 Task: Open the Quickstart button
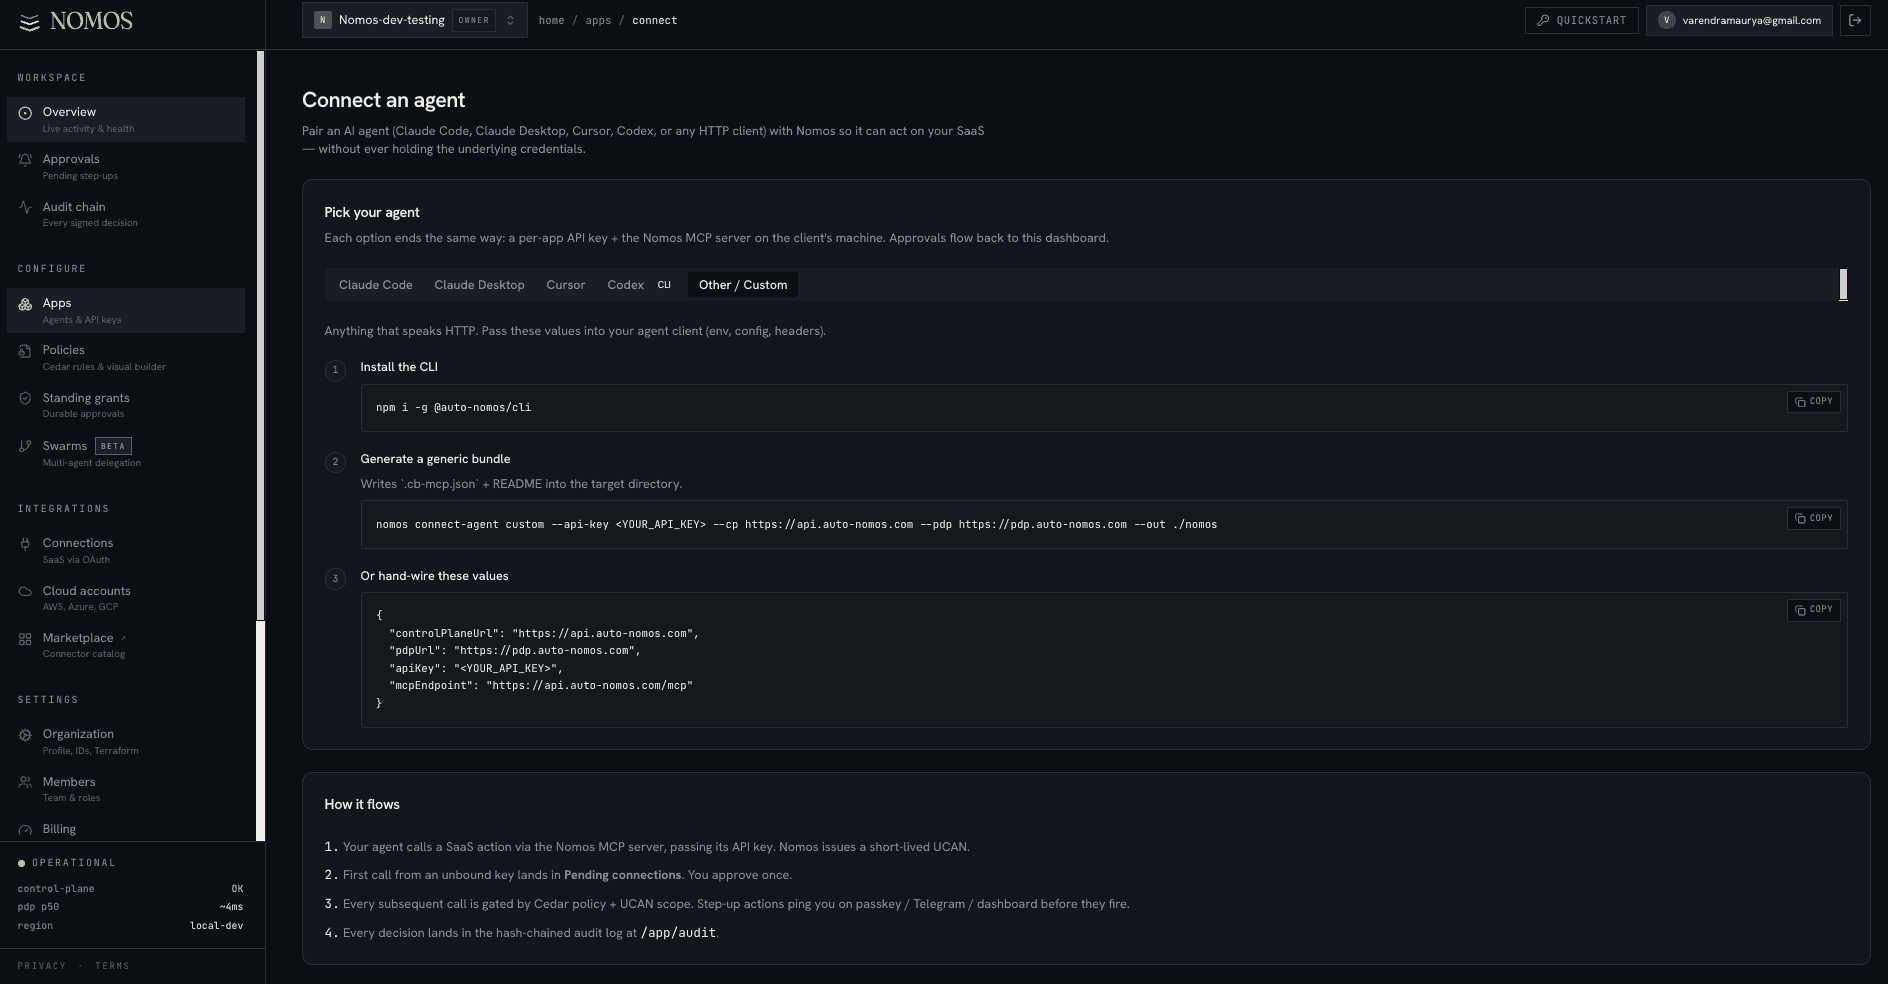coord(1582,20)
